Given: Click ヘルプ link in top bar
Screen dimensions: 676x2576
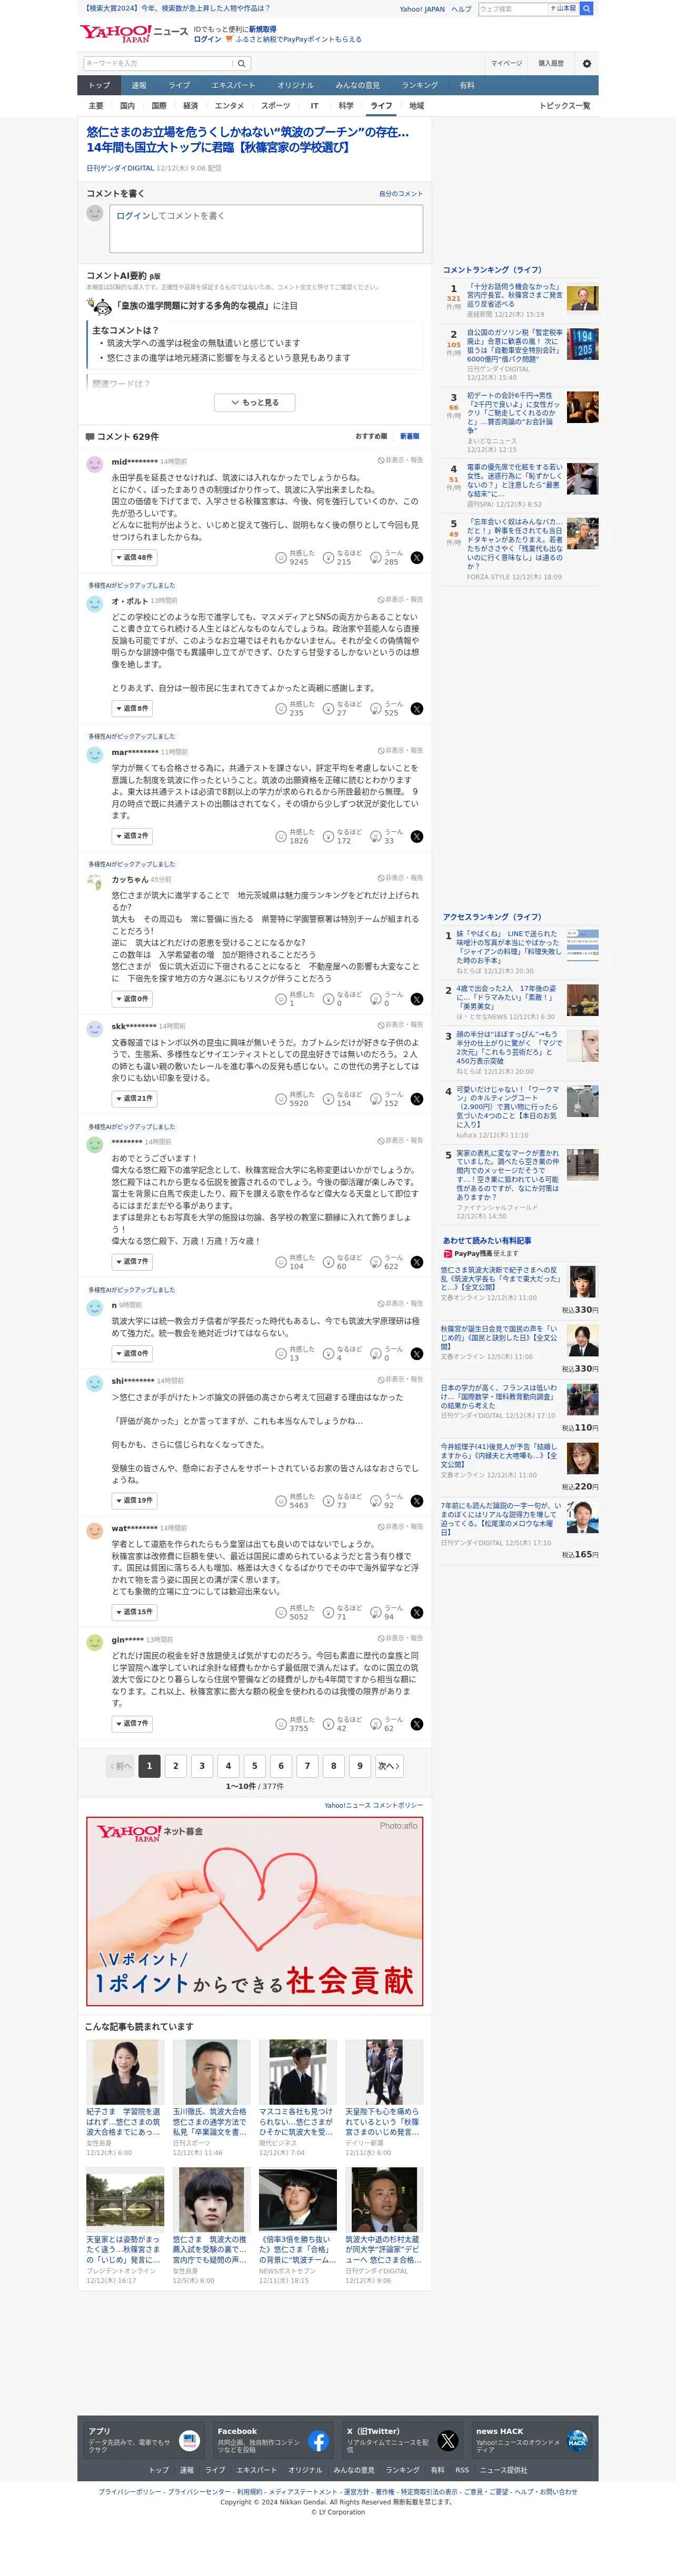Looking at the screenshot, I should click(x=461, y=9).
